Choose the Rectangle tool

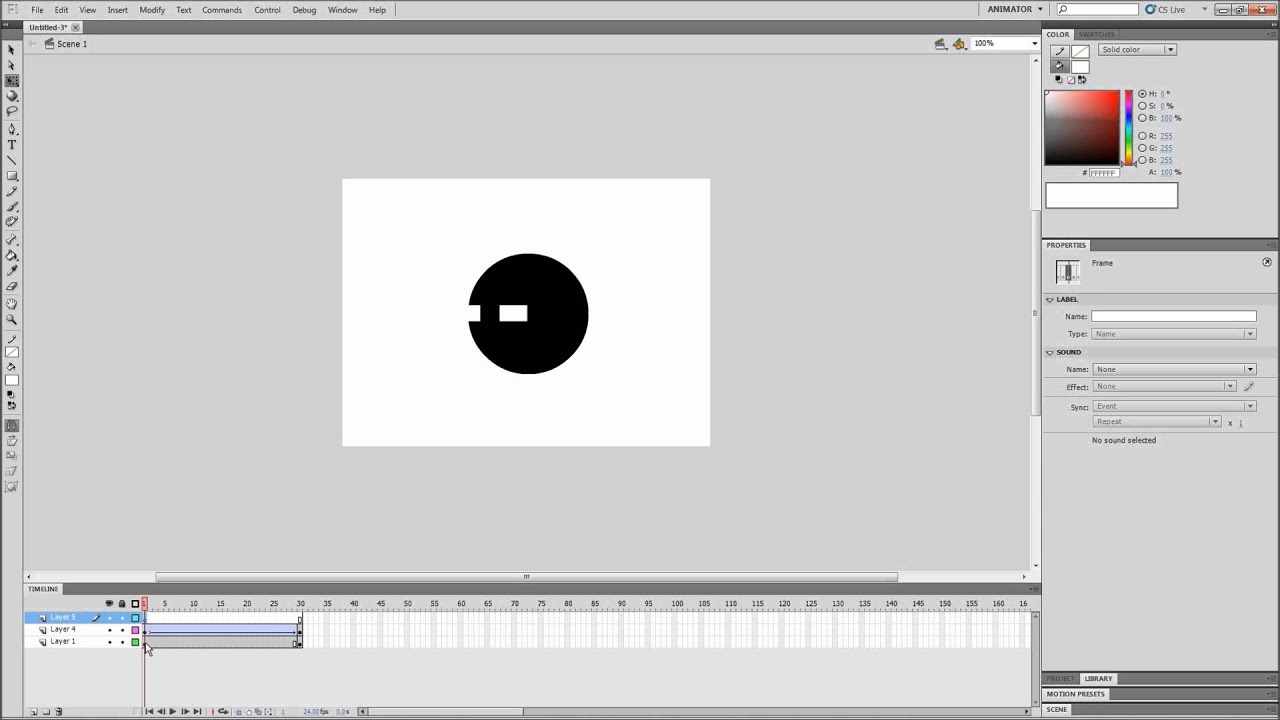[x=12, y=176]
